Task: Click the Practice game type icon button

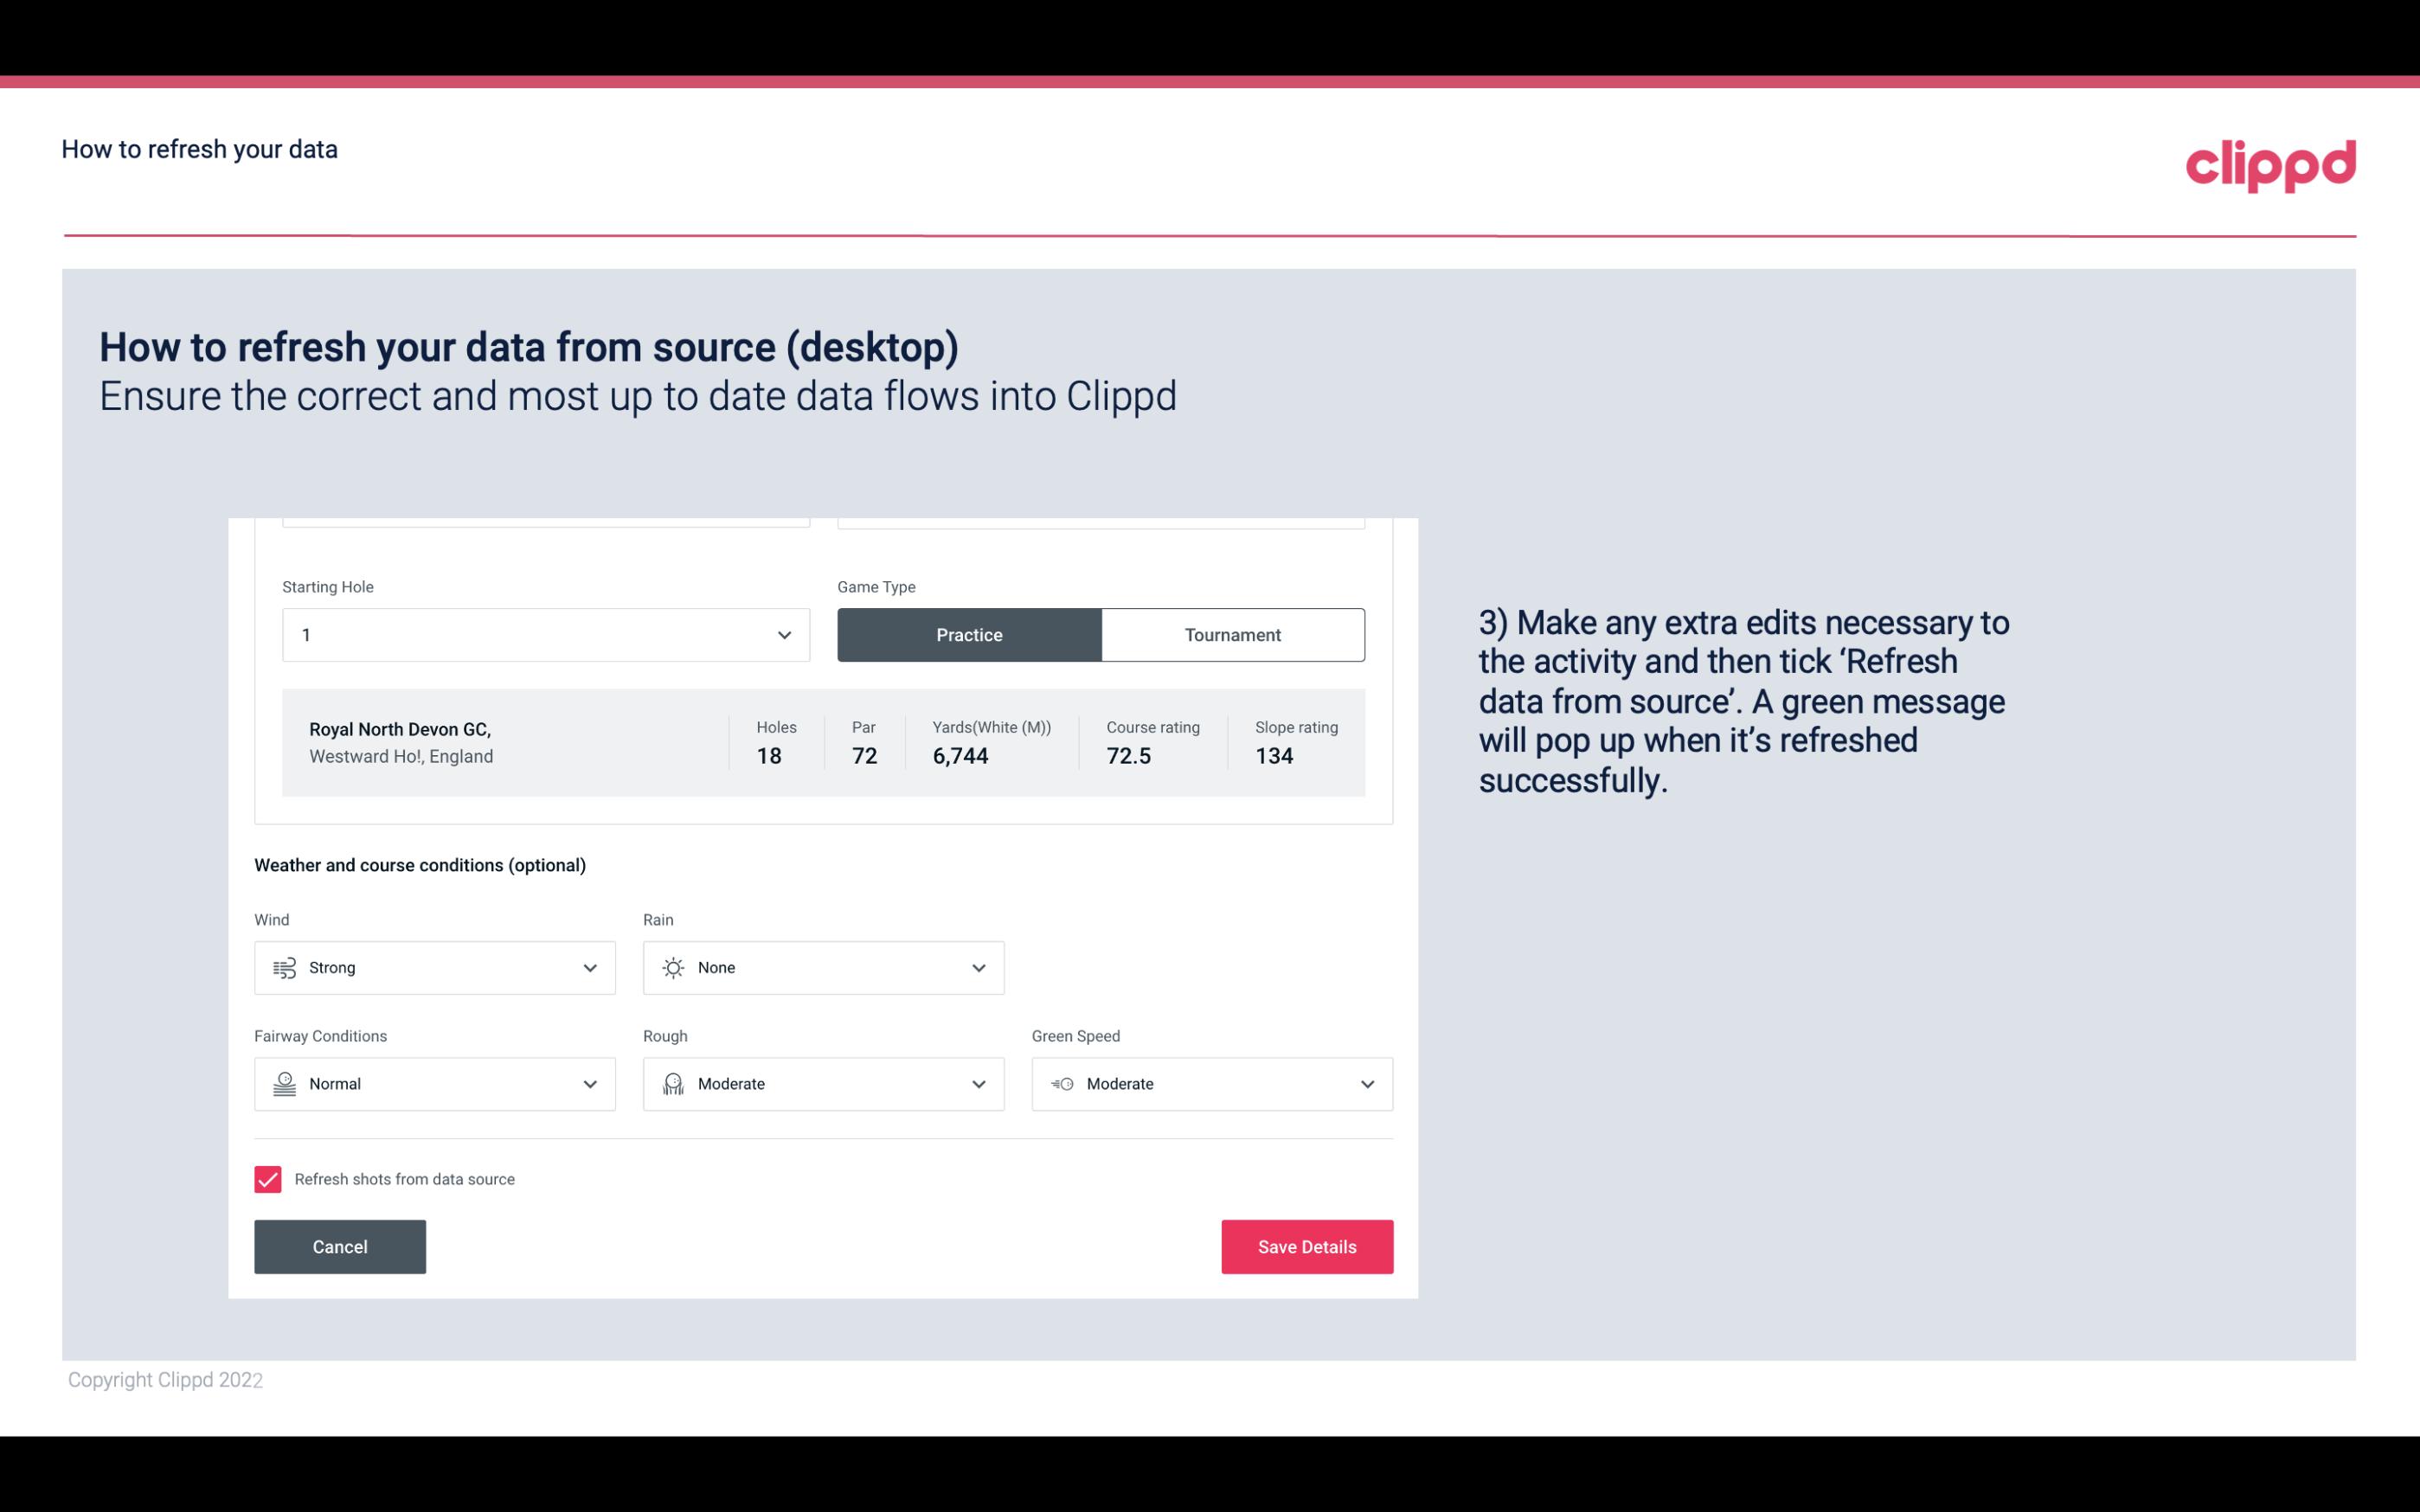Action: 969,632
